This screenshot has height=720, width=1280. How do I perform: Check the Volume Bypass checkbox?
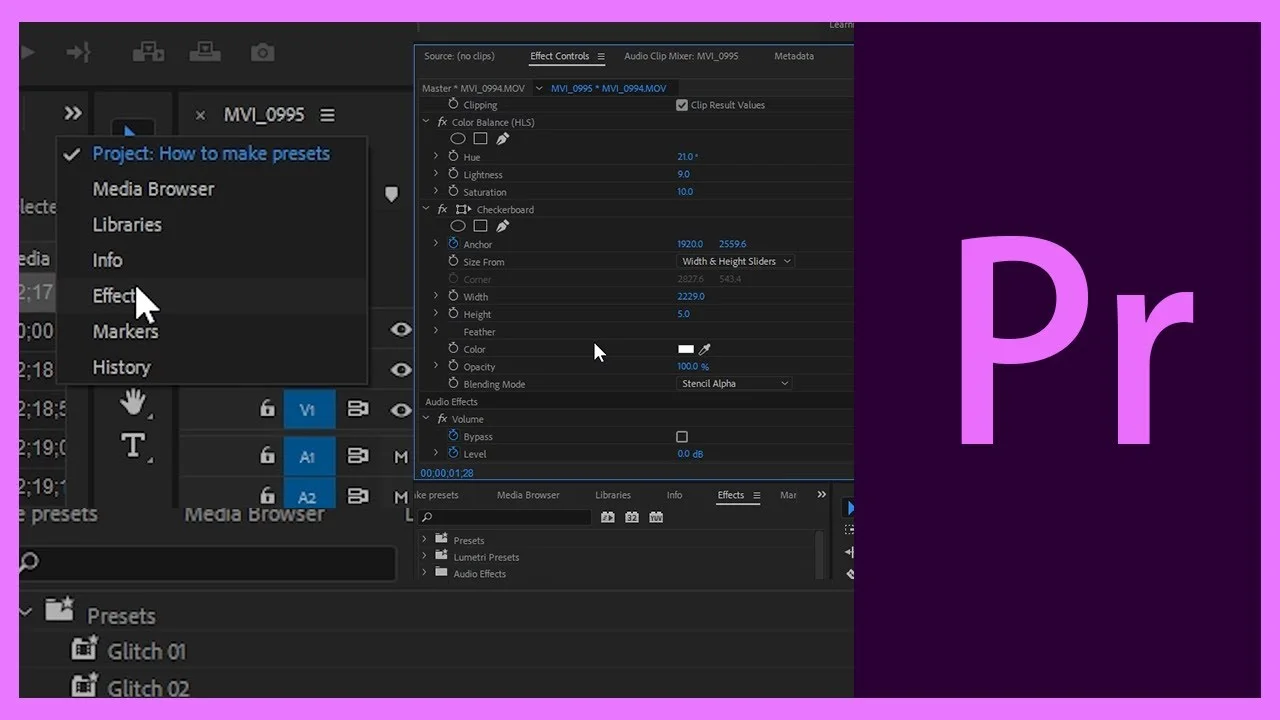(x=682, y=437)
